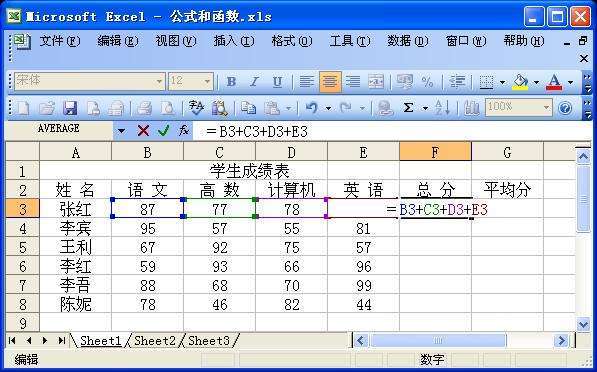This screenshot has height=372, width=597.
Task: Open borders dropdown arrow
Action: [x=502, y=82]
